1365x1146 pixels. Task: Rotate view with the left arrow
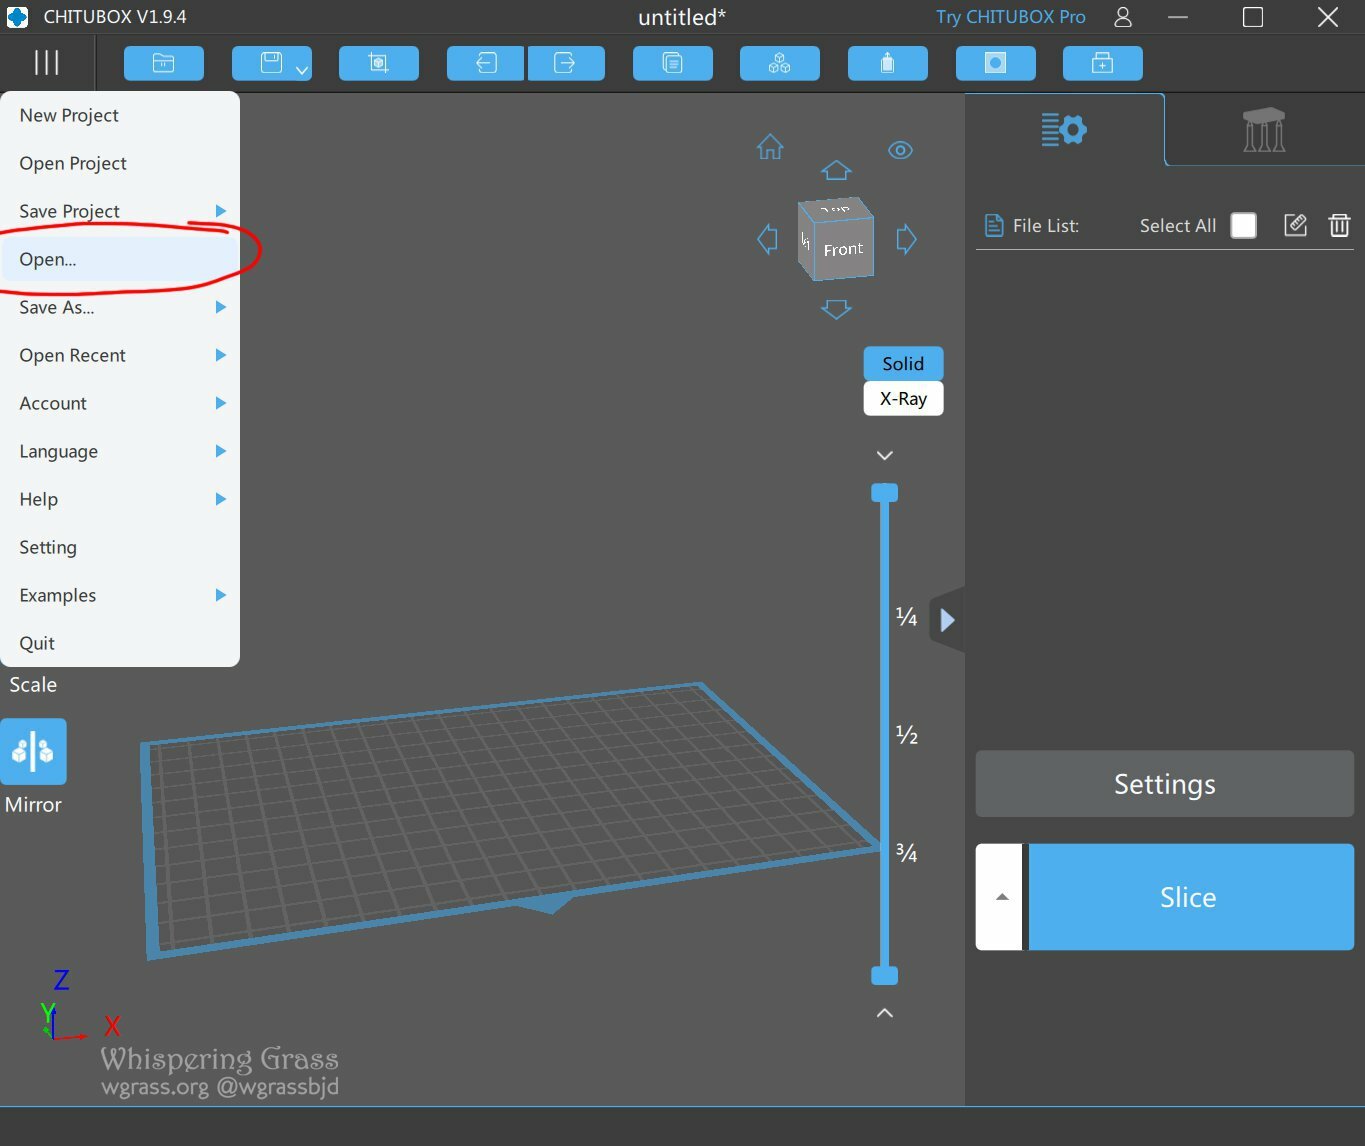[x=767, y=239]
